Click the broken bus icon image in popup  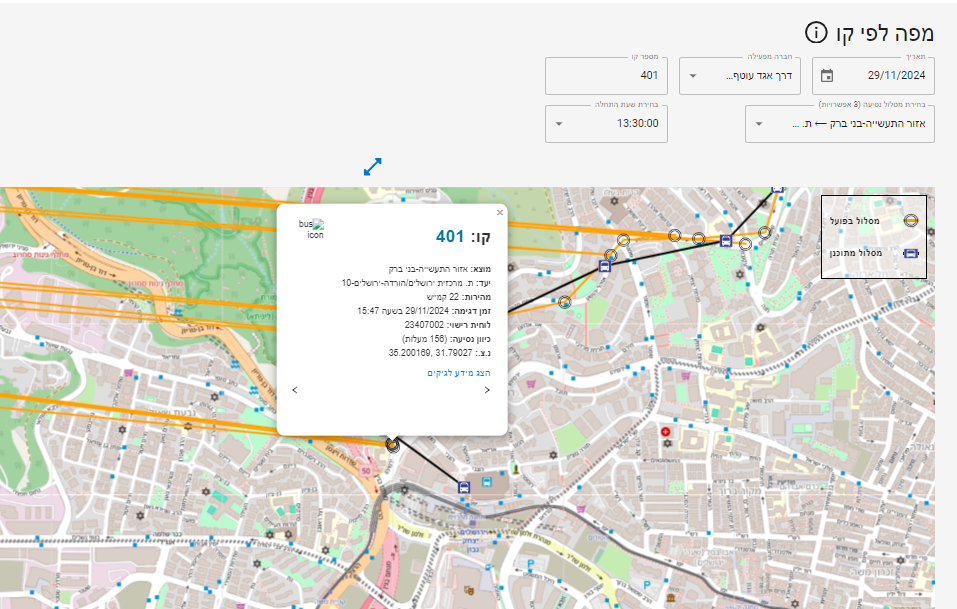(312, 229)
